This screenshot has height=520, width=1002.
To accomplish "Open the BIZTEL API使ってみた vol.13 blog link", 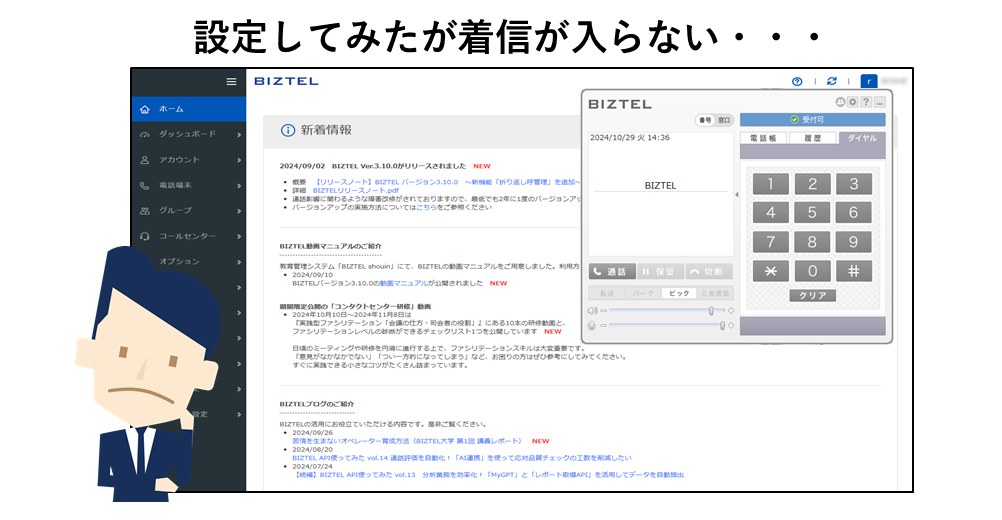I will [488, 475].
